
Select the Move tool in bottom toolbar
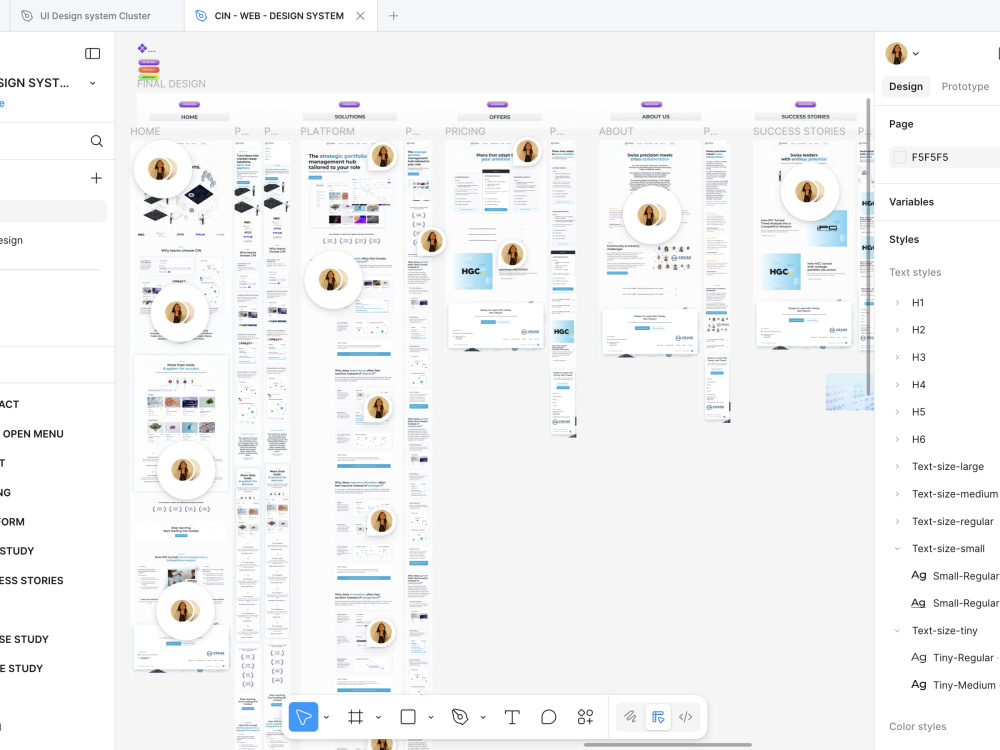tap(304, 717)
